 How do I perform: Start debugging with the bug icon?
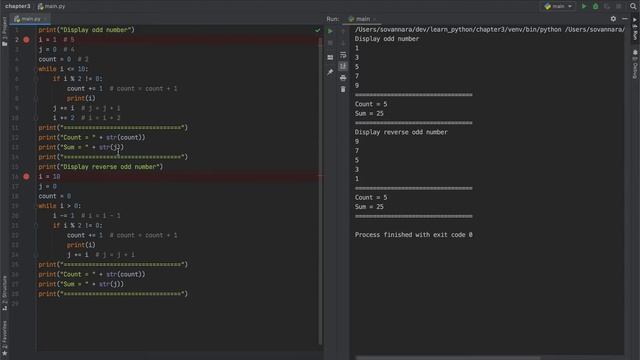click(596, 6)
